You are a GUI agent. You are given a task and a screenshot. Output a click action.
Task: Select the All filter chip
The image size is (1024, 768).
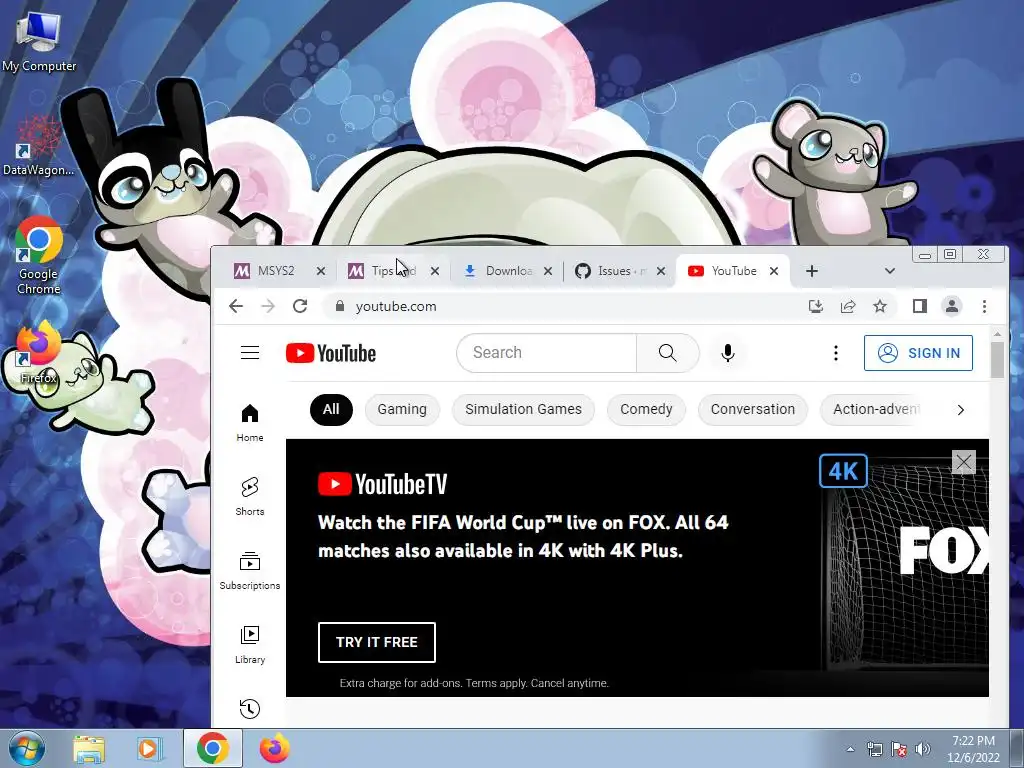tap(331, 409)
